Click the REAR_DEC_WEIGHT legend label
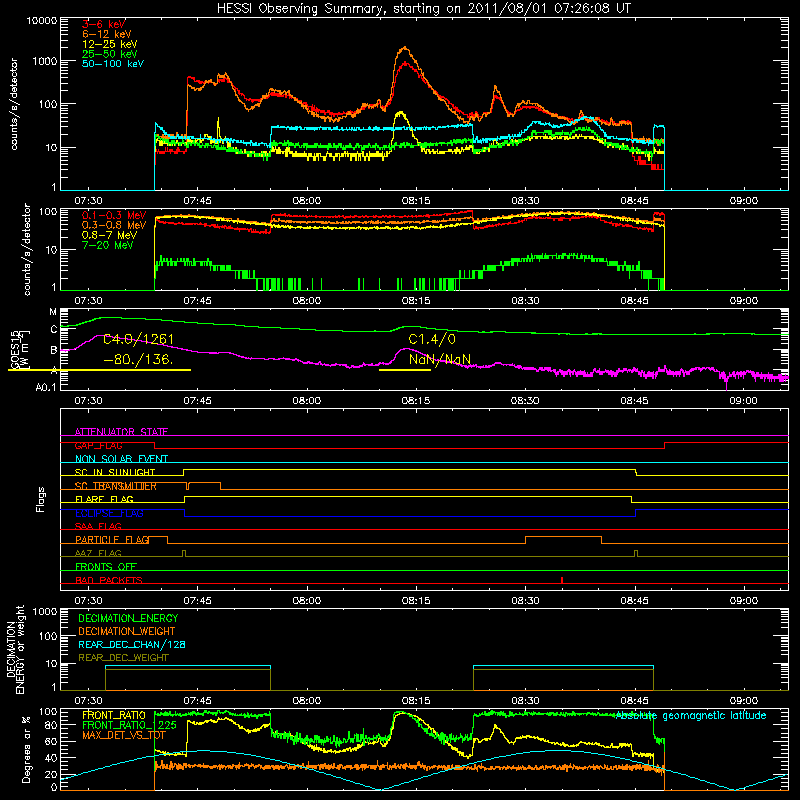This screenshot has width=800, height=800. (123, 658)
